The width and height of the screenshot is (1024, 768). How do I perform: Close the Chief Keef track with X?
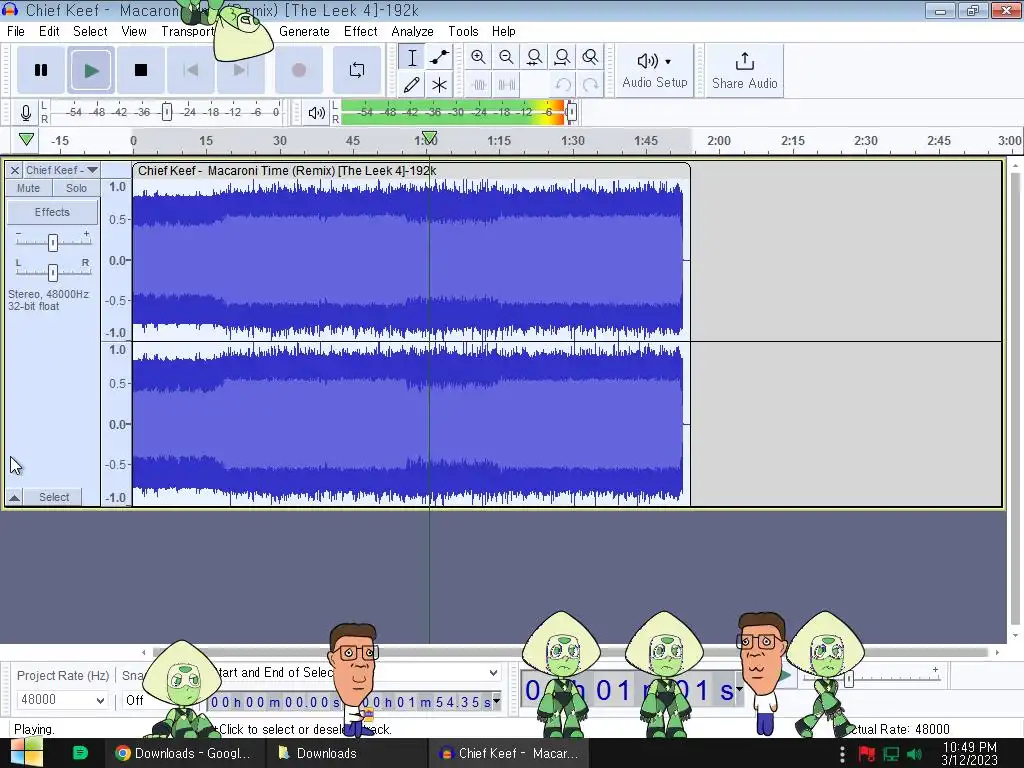[x=14, y=170]
